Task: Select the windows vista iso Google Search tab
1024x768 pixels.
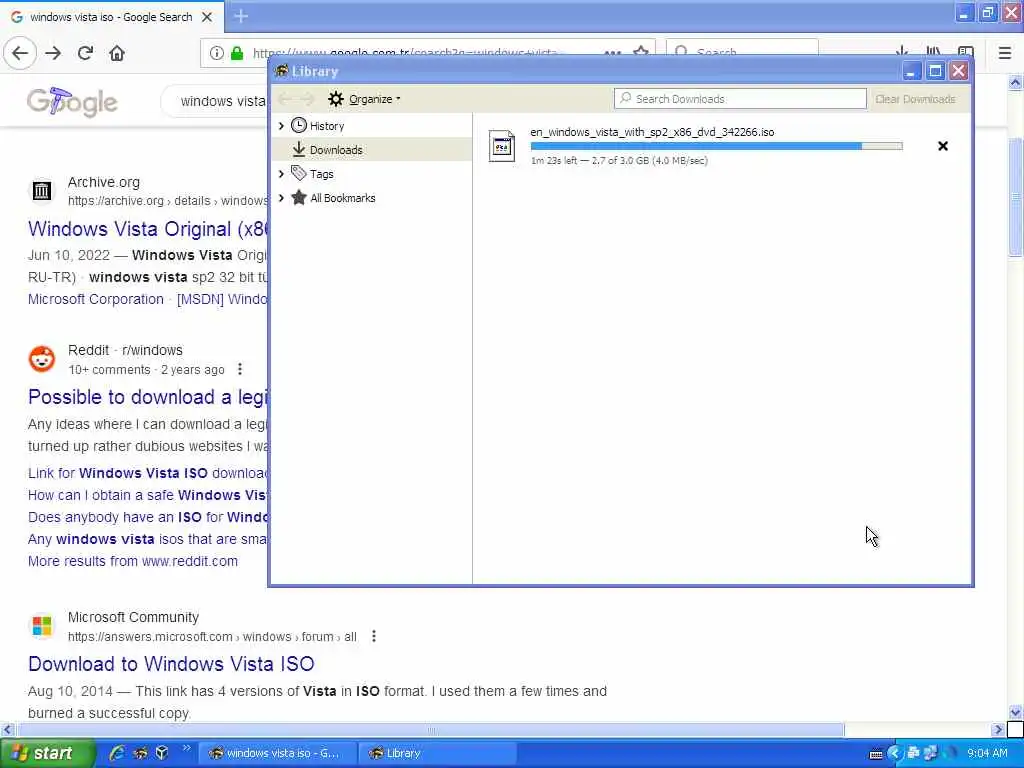Action: pyautogui.click(x=111, y=17)
